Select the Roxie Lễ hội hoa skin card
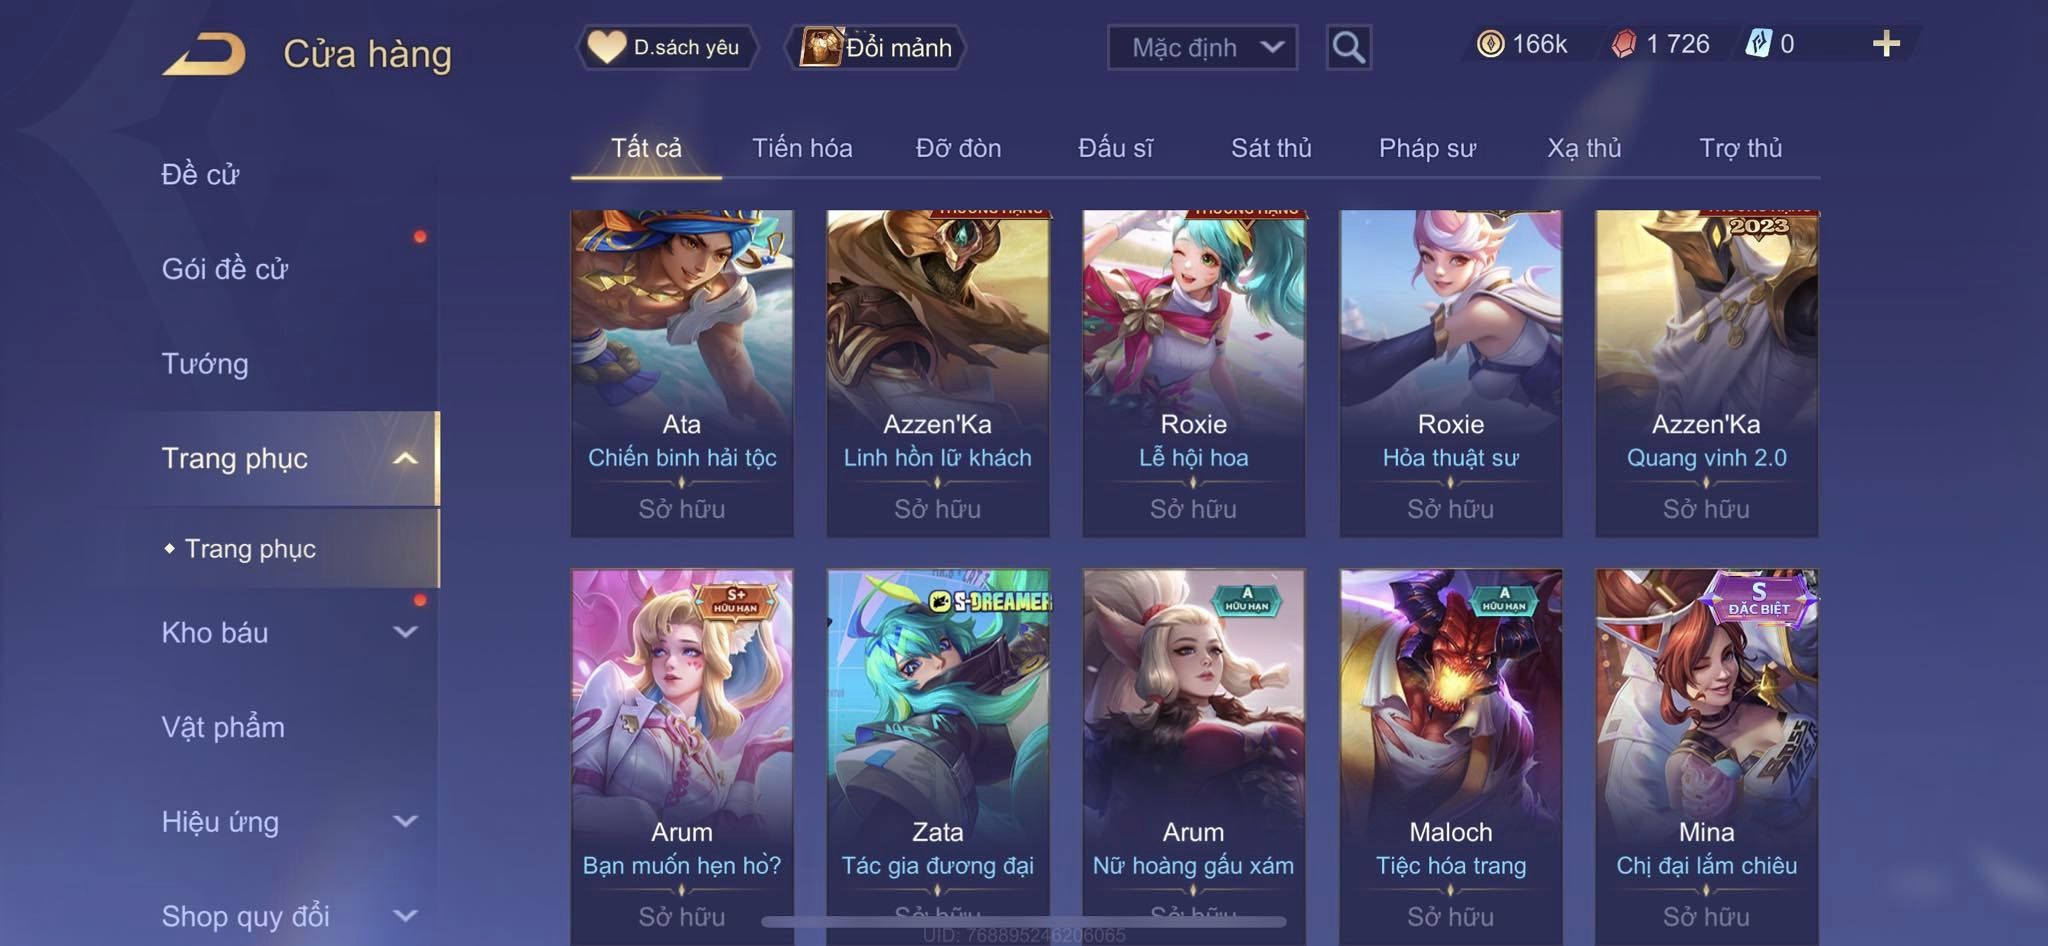 (x=1194, y=373)
